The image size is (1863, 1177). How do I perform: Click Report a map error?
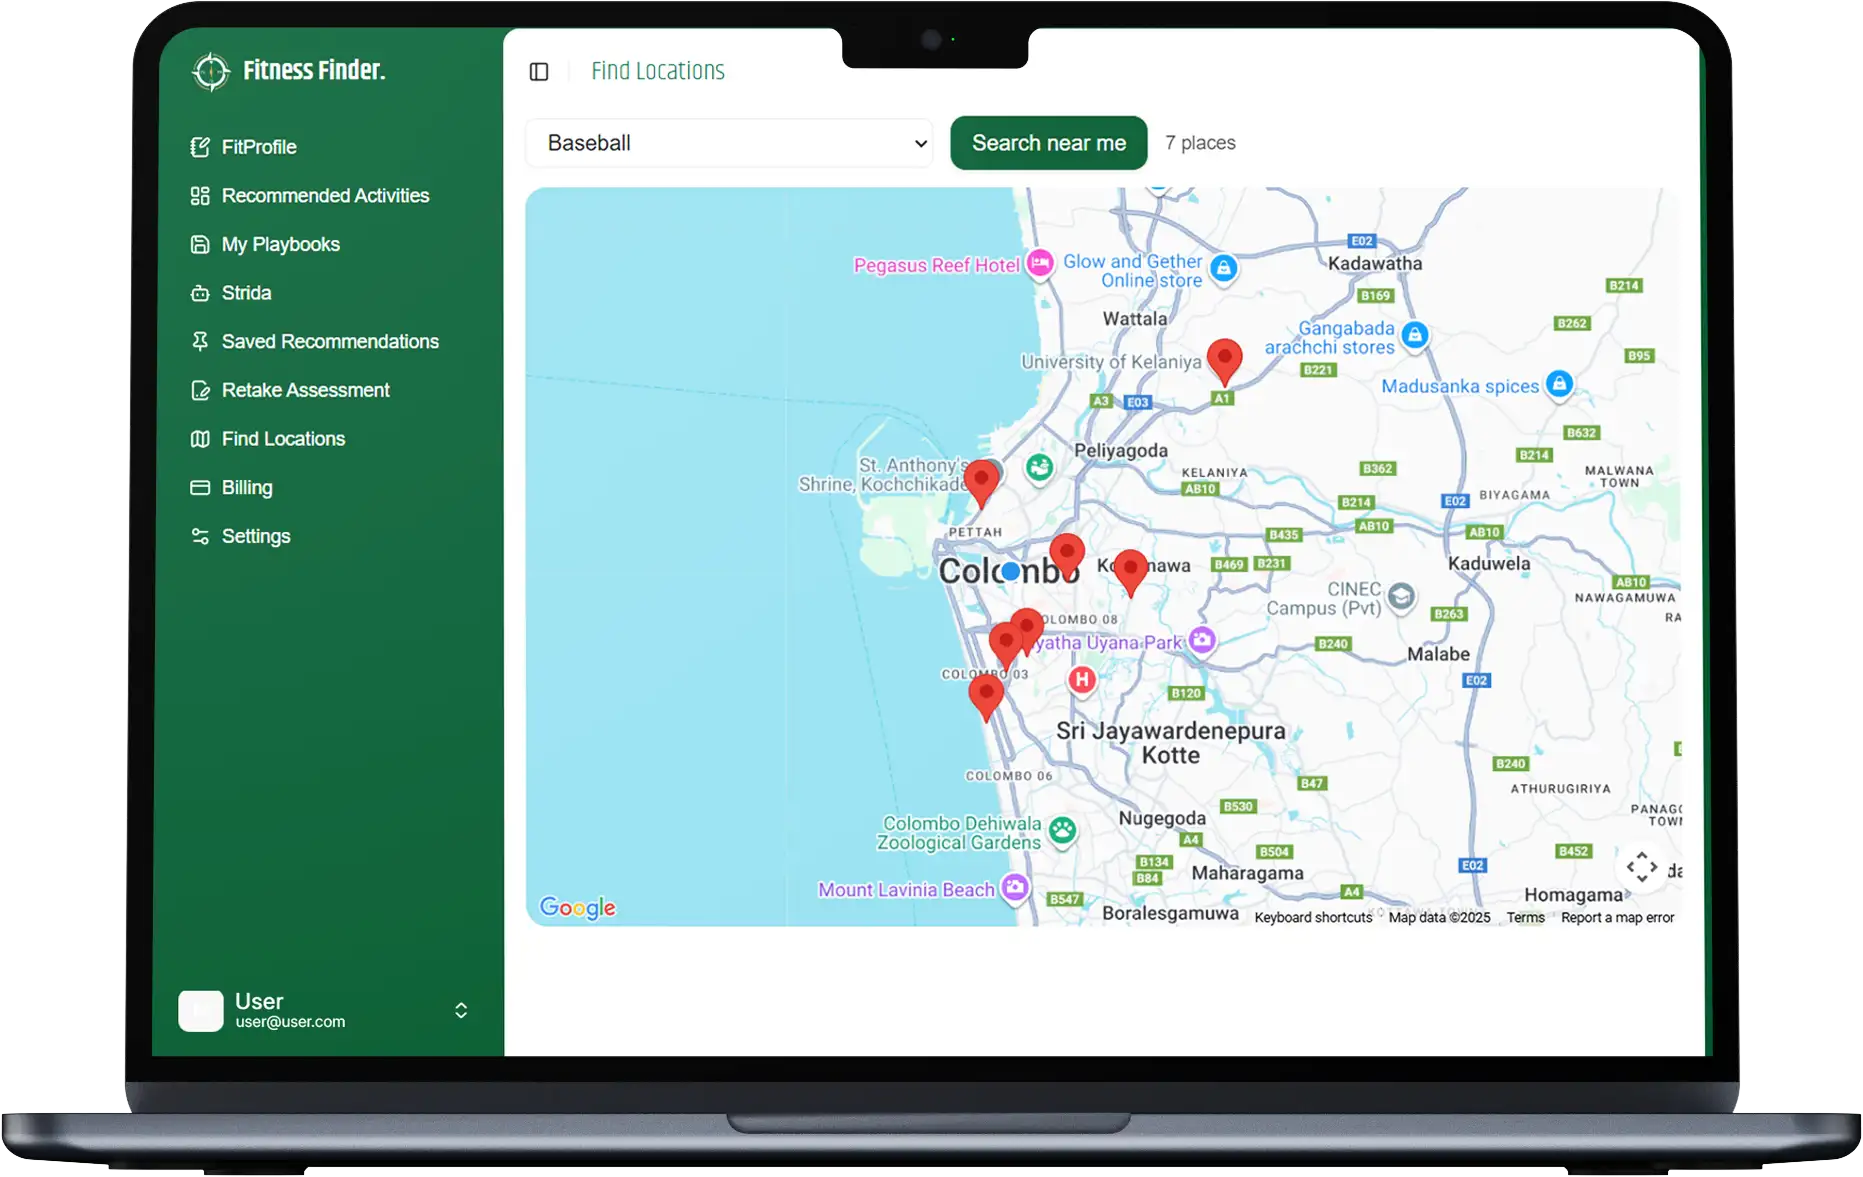pos(1617,918)
